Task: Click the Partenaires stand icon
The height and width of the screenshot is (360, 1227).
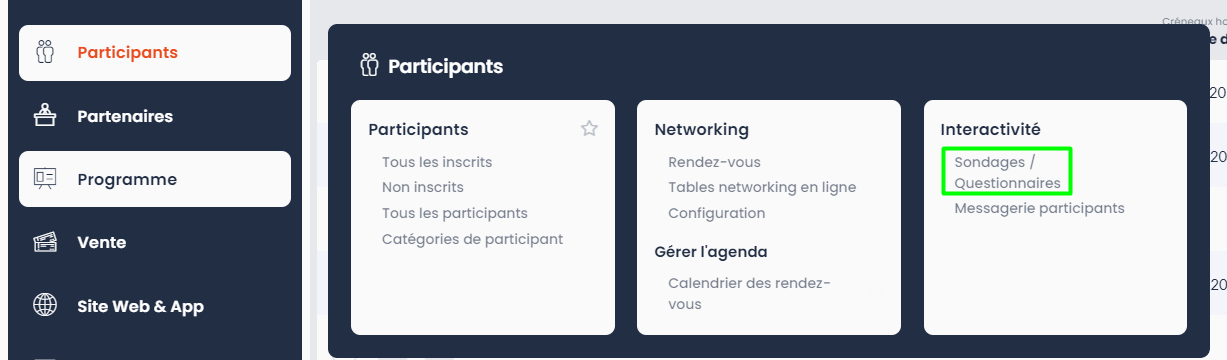Action: (x=44, y=116)
